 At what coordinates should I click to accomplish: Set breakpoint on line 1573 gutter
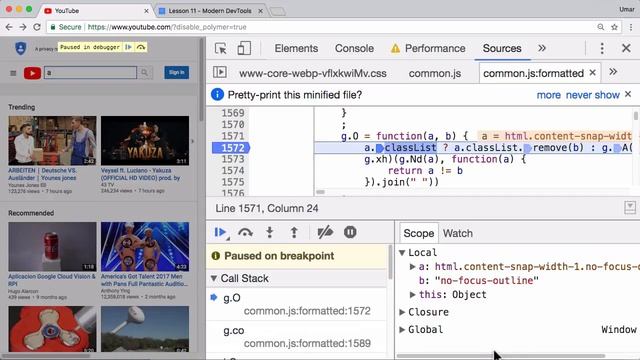click(232, 159)
